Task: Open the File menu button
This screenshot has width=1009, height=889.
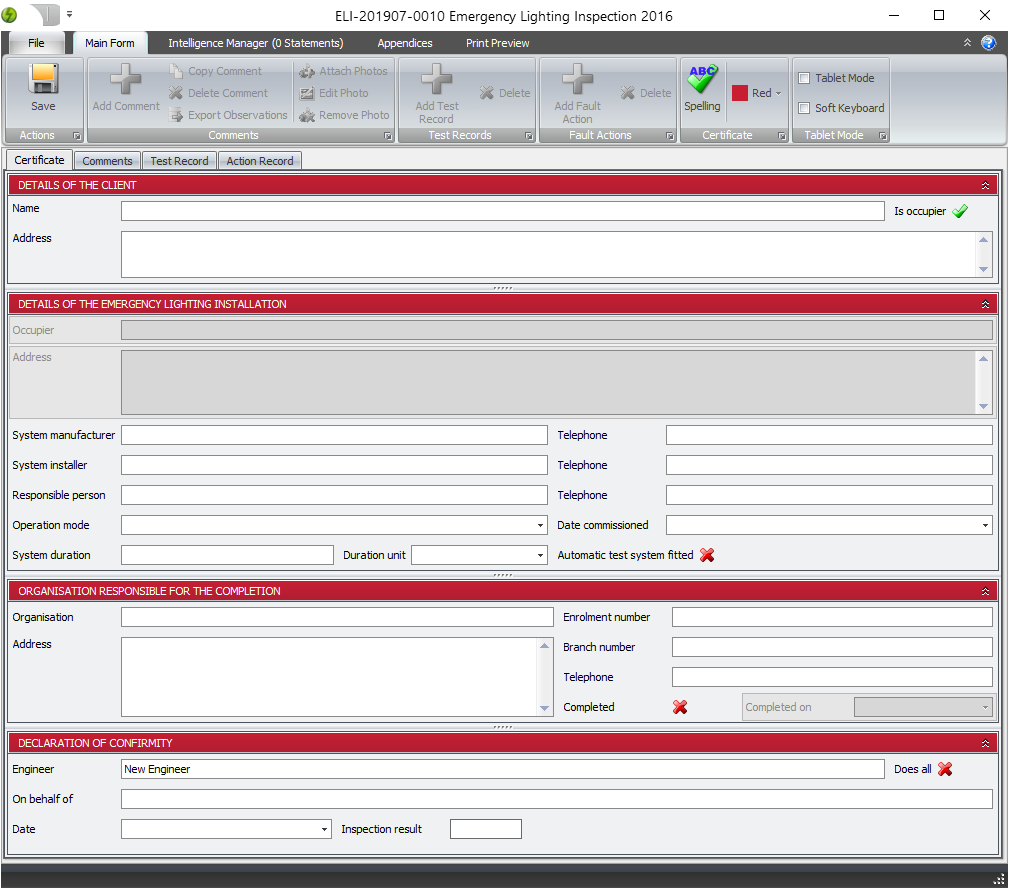Action: pyautogui.click(x=37, y=43)
